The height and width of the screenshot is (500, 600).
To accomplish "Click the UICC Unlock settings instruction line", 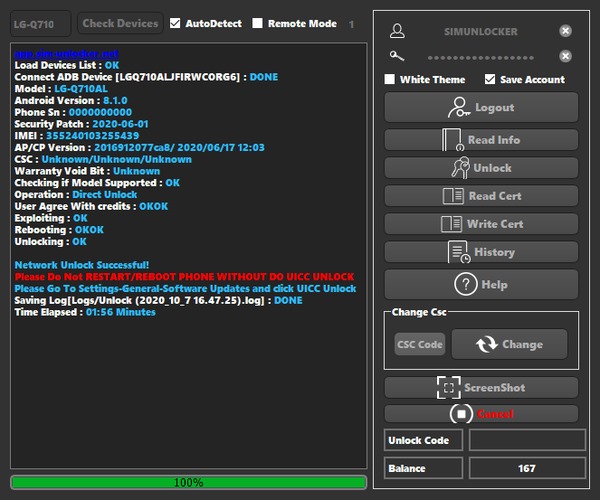I will point(185,288).
